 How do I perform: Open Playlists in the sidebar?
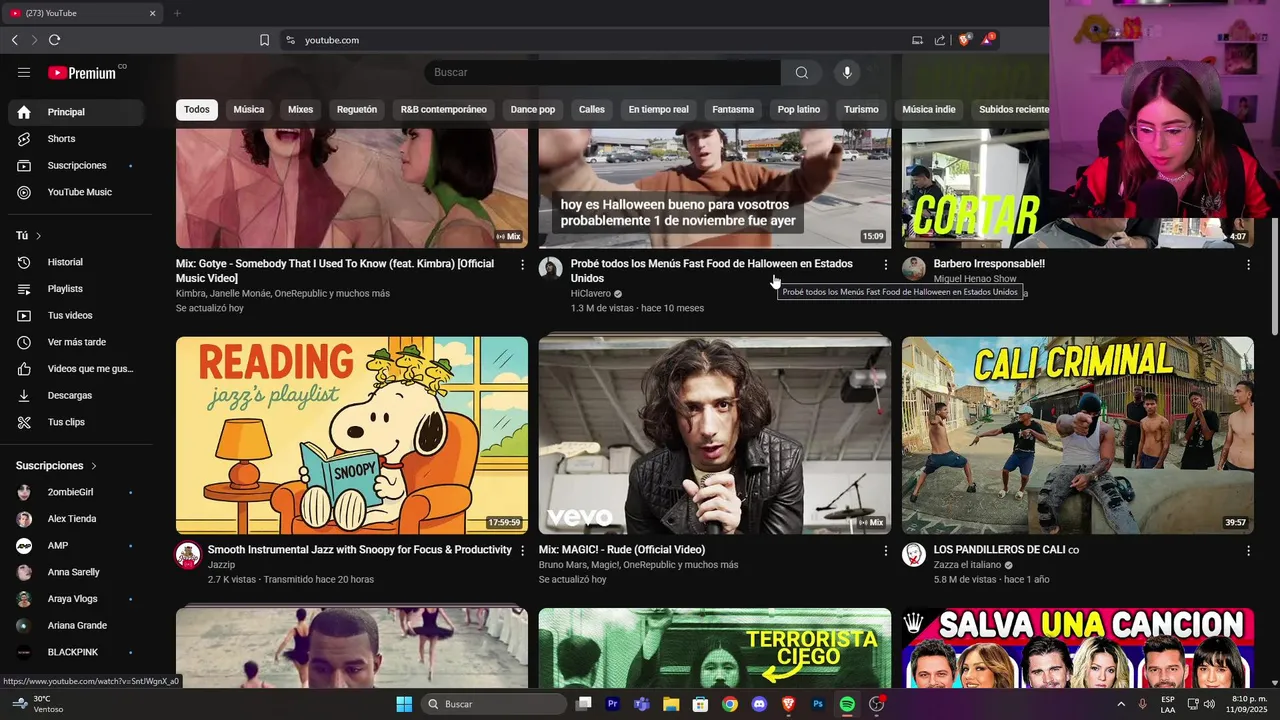tap(76, 289)
